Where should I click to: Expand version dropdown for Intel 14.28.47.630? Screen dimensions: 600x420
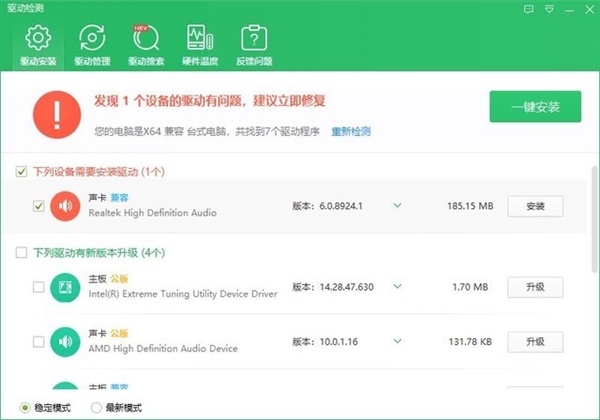pyautogui.click(x=397, y=287)
